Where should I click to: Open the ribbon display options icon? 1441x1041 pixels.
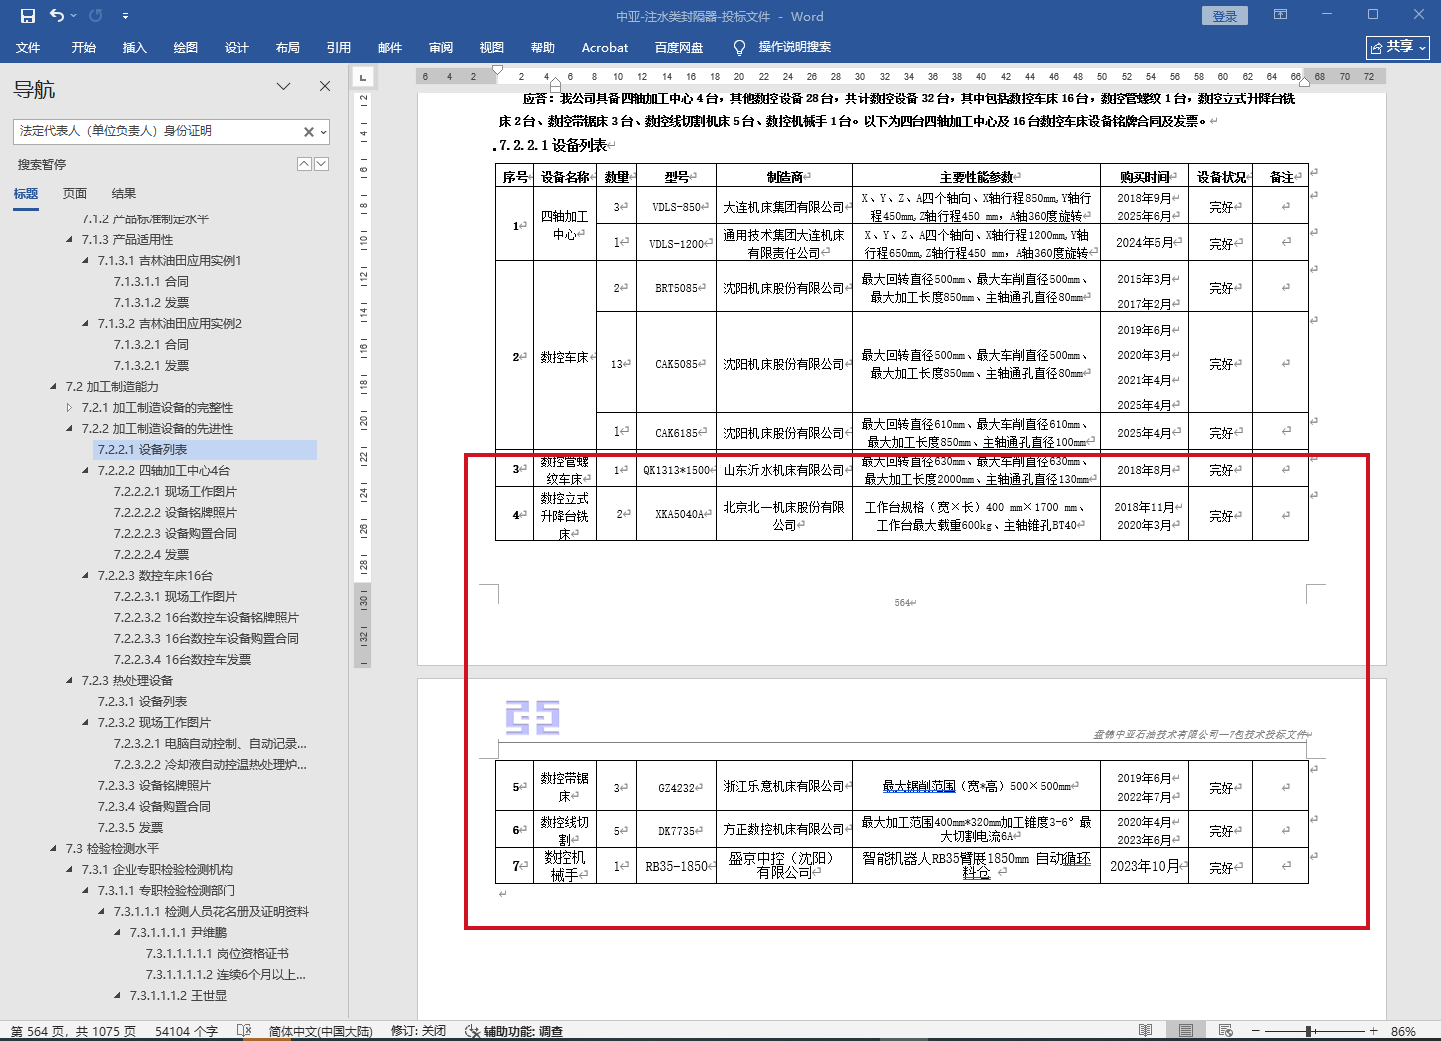[x=1280, y=15]
